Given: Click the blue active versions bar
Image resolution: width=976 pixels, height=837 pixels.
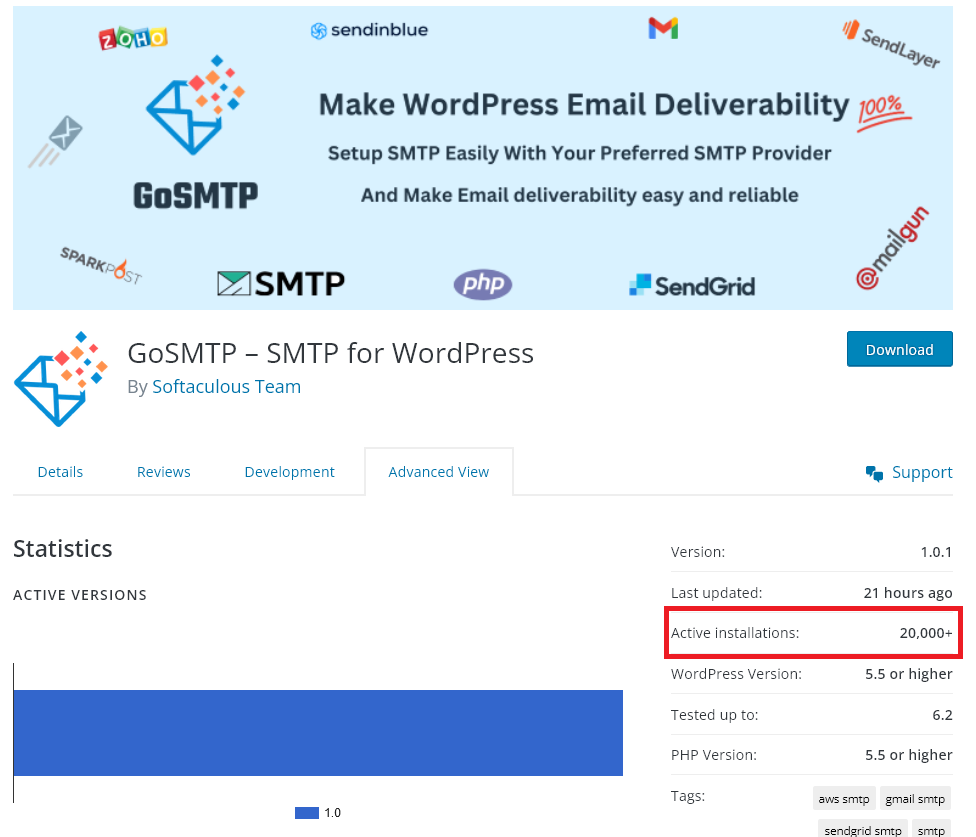Looking at the screenshot, I should 317,732.
